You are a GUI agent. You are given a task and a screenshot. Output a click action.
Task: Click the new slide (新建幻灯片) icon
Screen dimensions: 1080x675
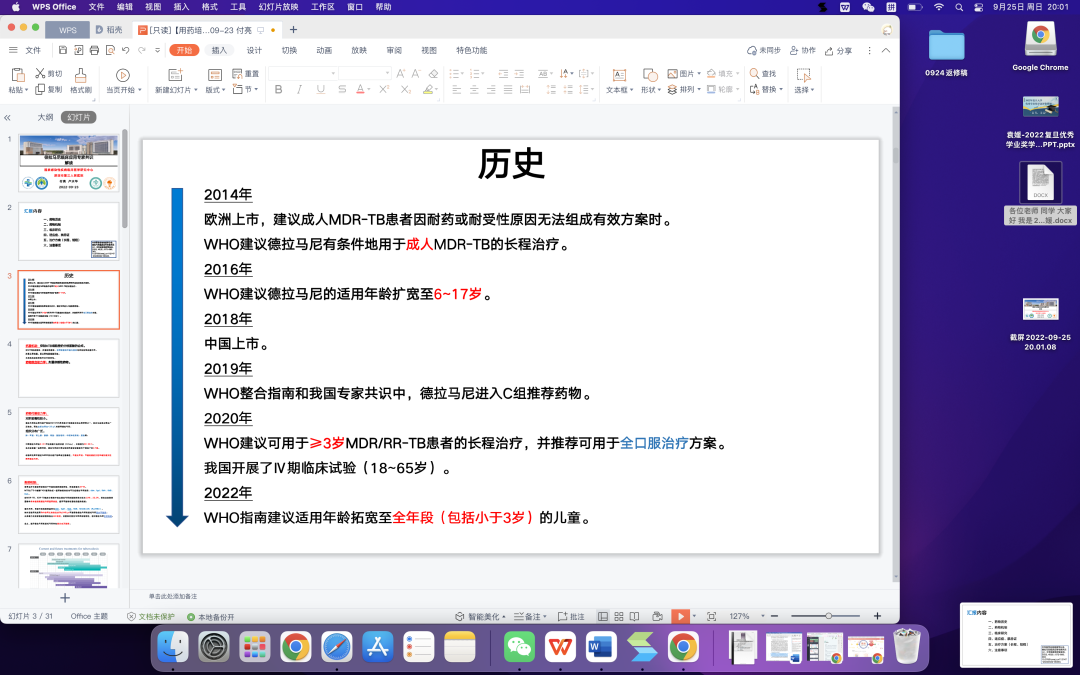pyautogui.click(x=175, y=75)
